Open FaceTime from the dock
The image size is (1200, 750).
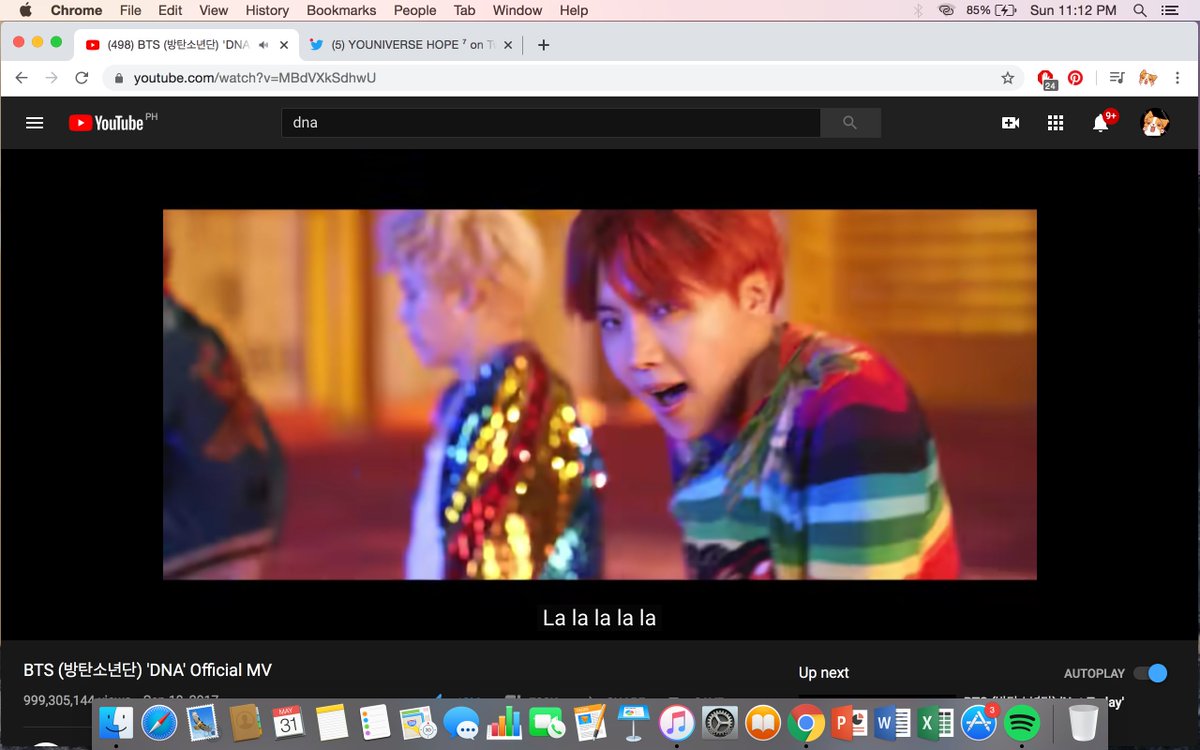pos(548,721)
